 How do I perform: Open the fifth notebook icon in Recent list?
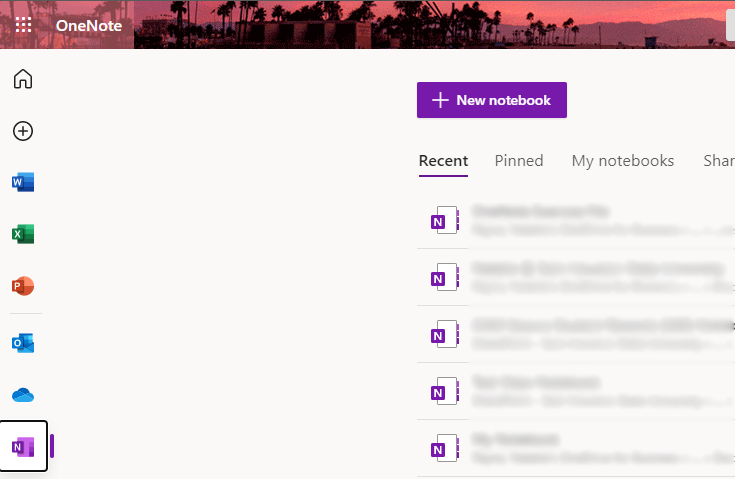[x=444, y=449]
